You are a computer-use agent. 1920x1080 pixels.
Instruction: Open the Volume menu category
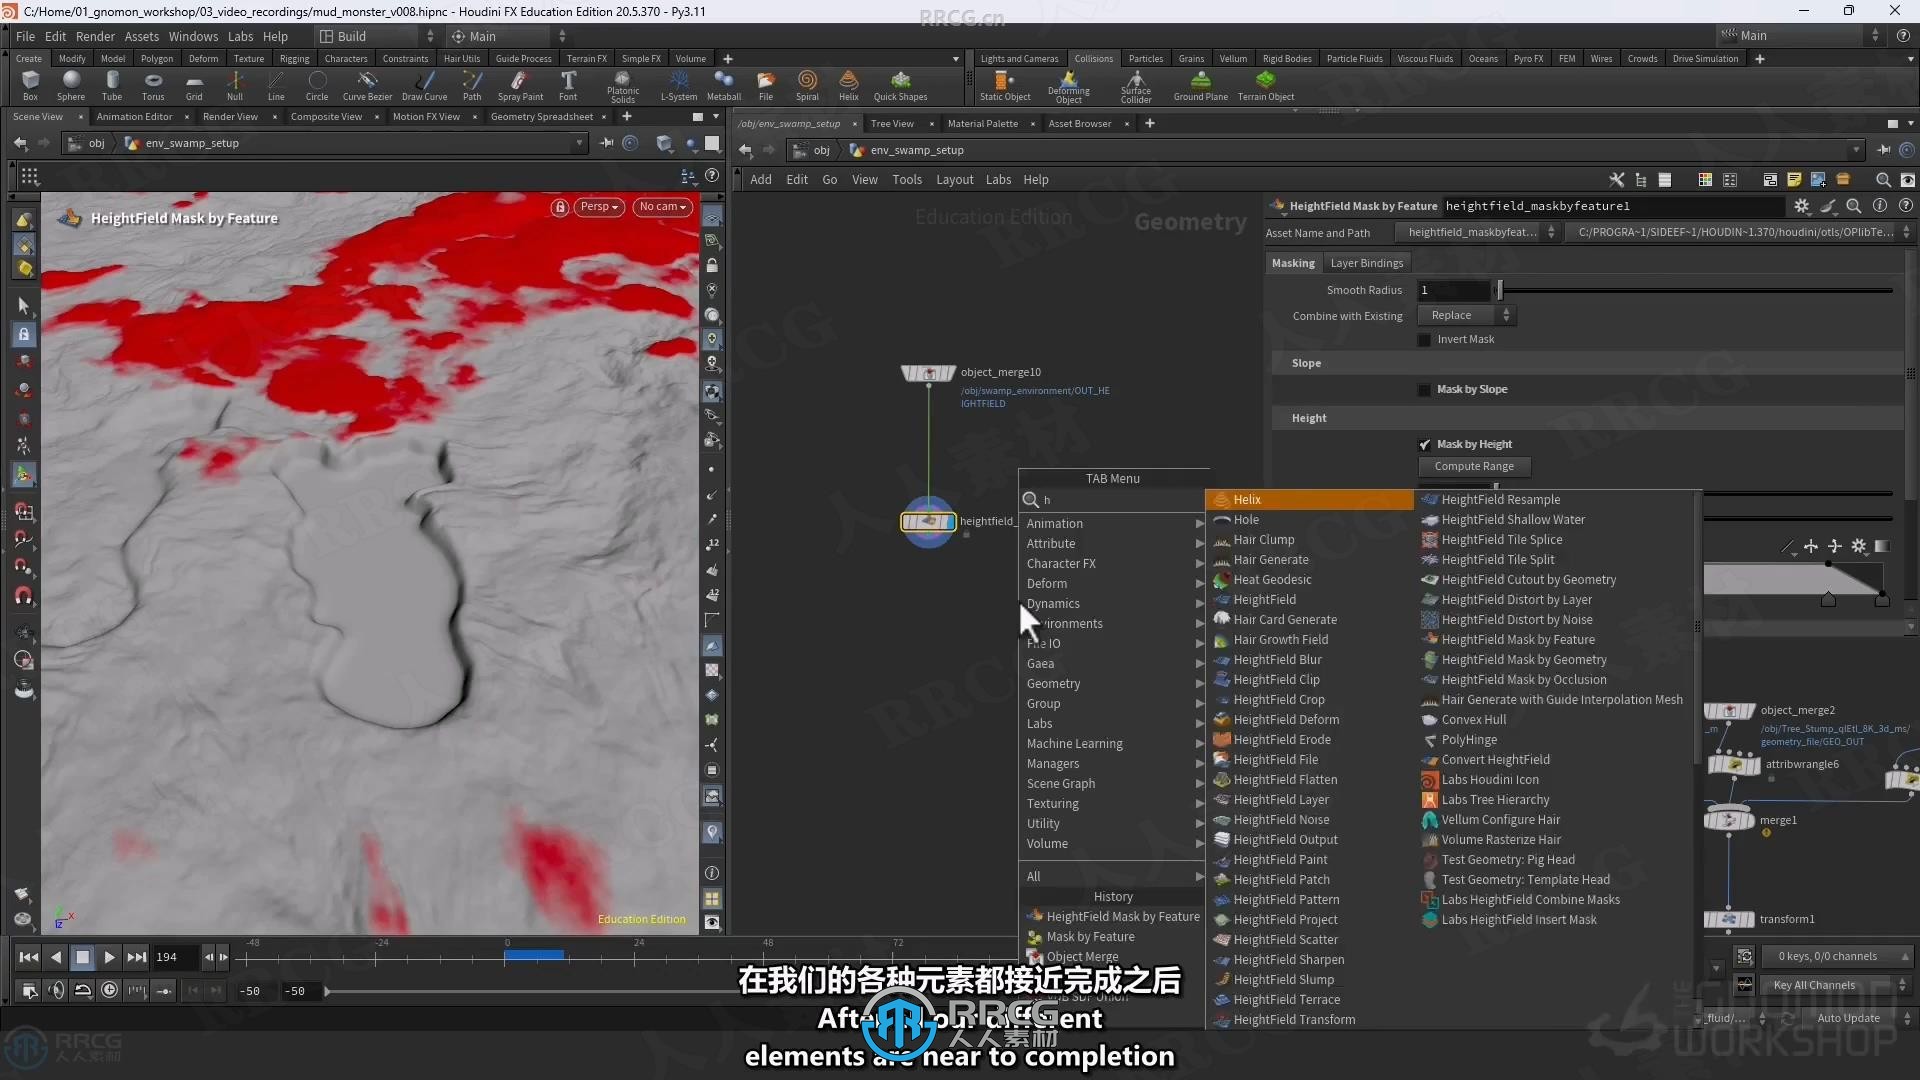[1047, 843]
